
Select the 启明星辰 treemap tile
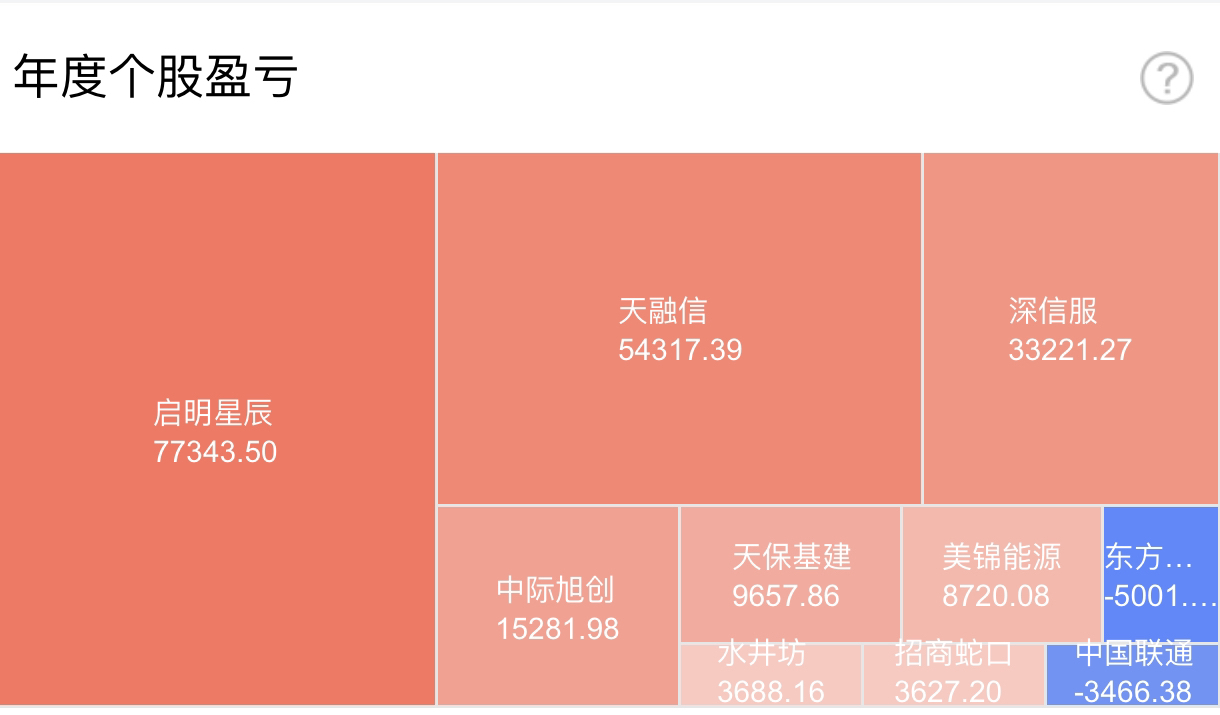point(218,429)
